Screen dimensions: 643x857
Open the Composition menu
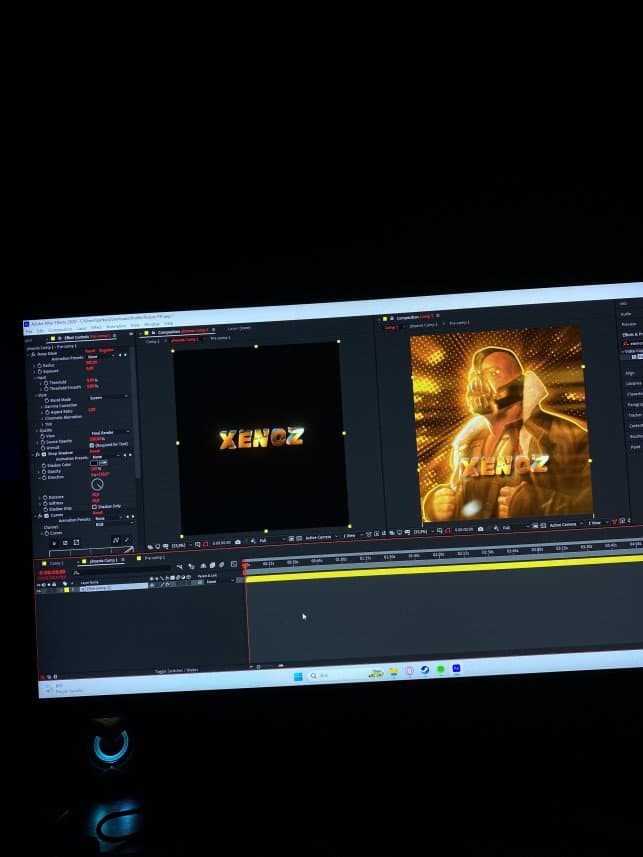pyautogui.click(x=60, y=329)
